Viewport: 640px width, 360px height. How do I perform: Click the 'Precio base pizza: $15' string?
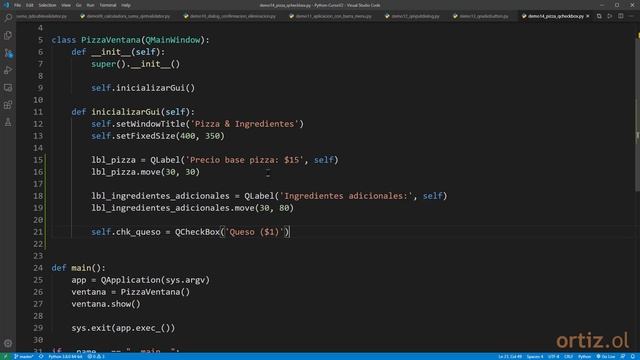pyautogui.click(x=244, y=160)
